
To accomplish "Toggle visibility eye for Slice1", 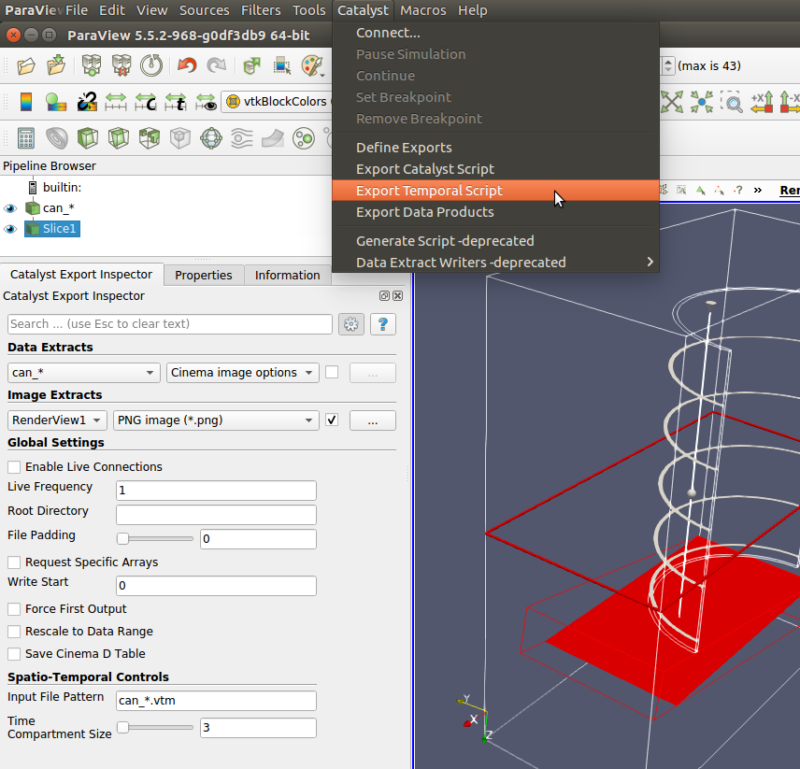I will point(11,229).
